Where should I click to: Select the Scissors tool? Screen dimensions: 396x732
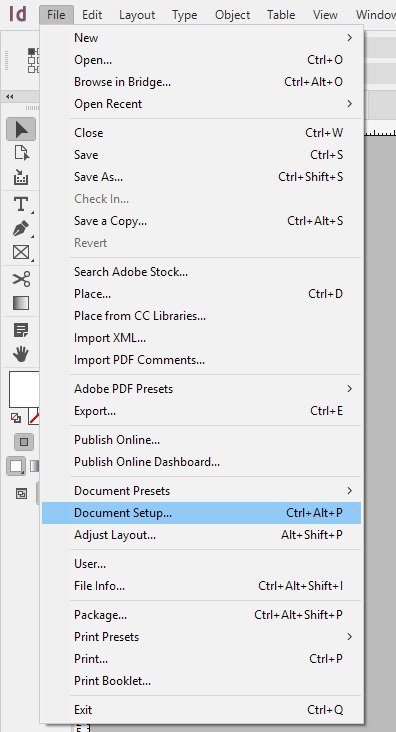click(21, 279)
